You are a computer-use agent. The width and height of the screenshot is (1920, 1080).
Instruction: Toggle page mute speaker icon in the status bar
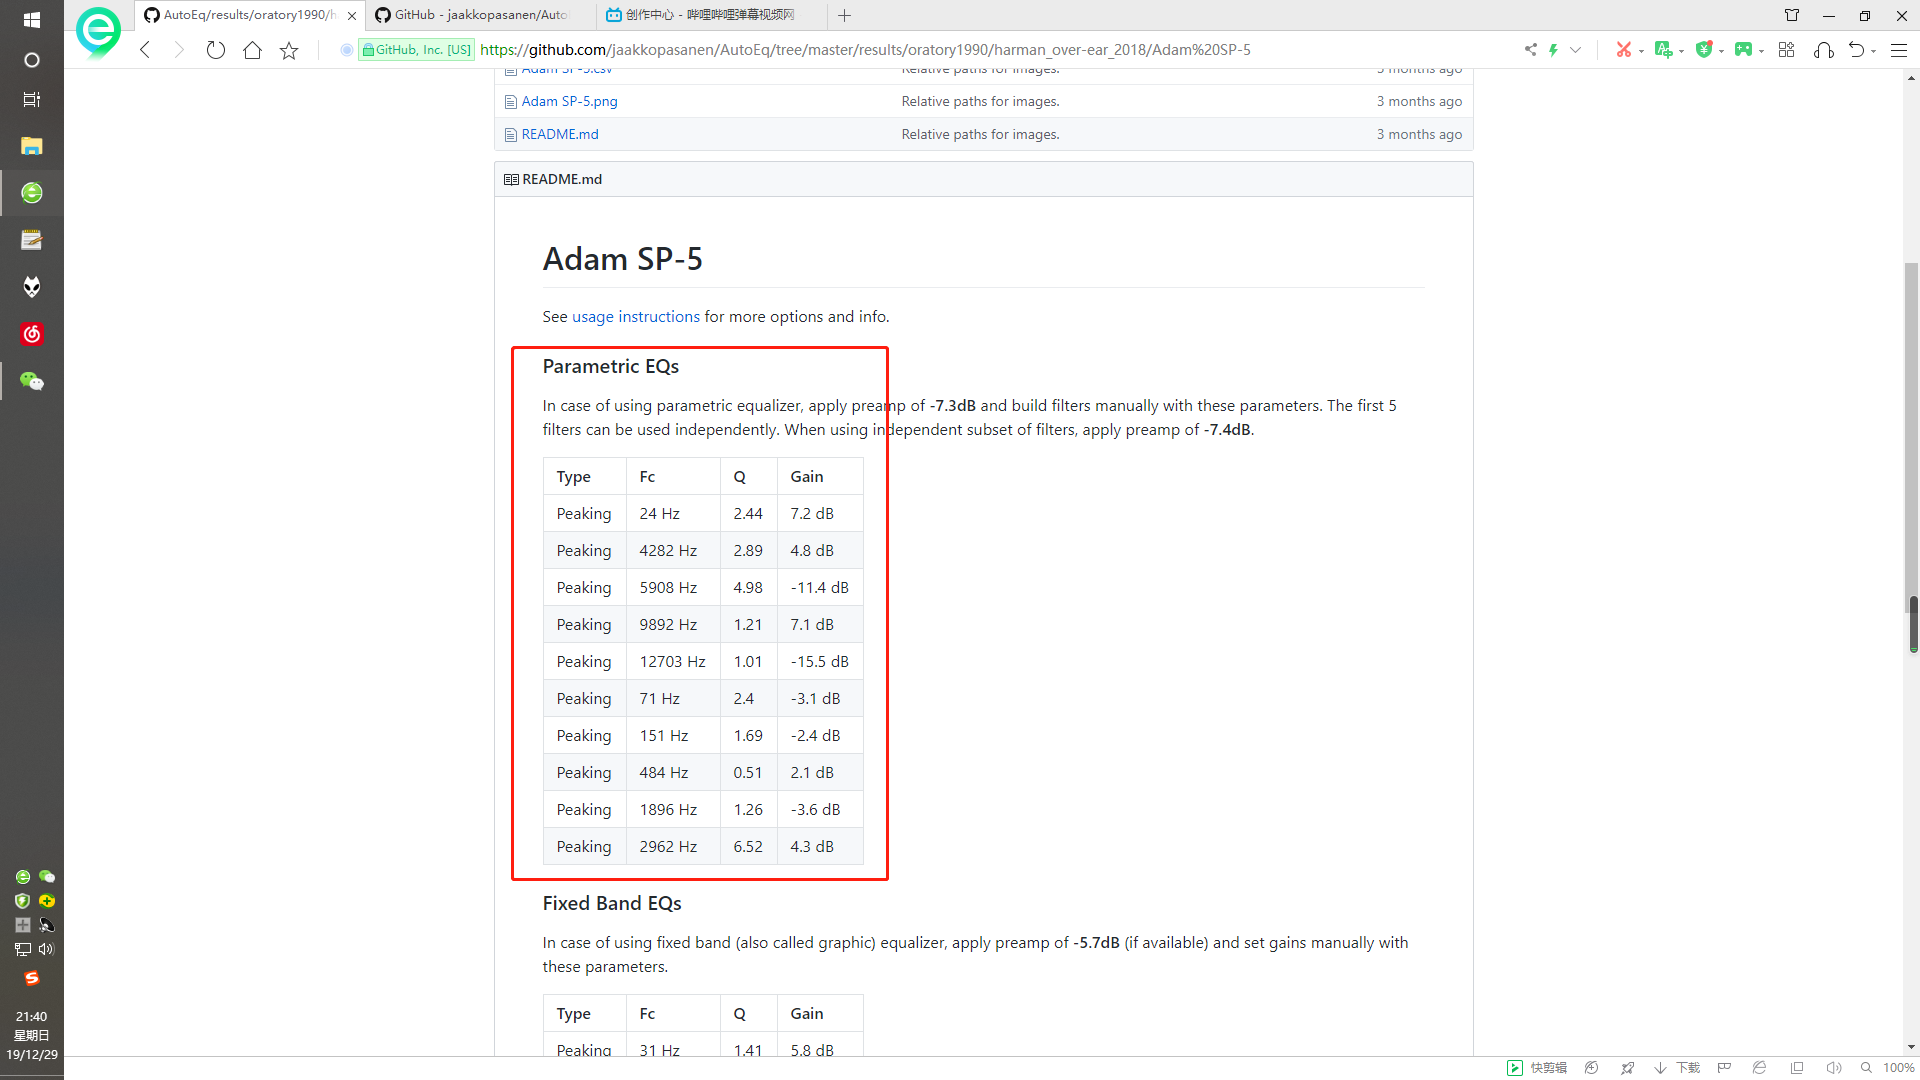pos(1833,1068)
